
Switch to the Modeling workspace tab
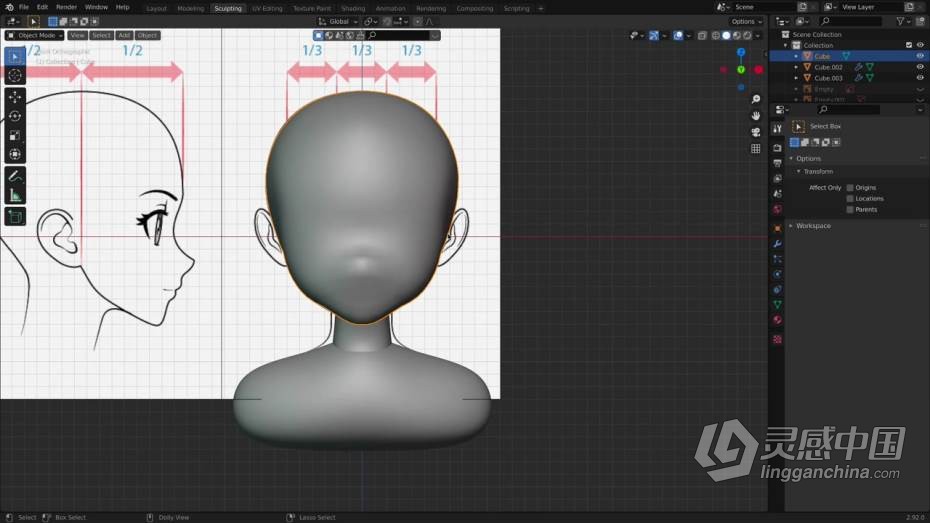(190, 8)
